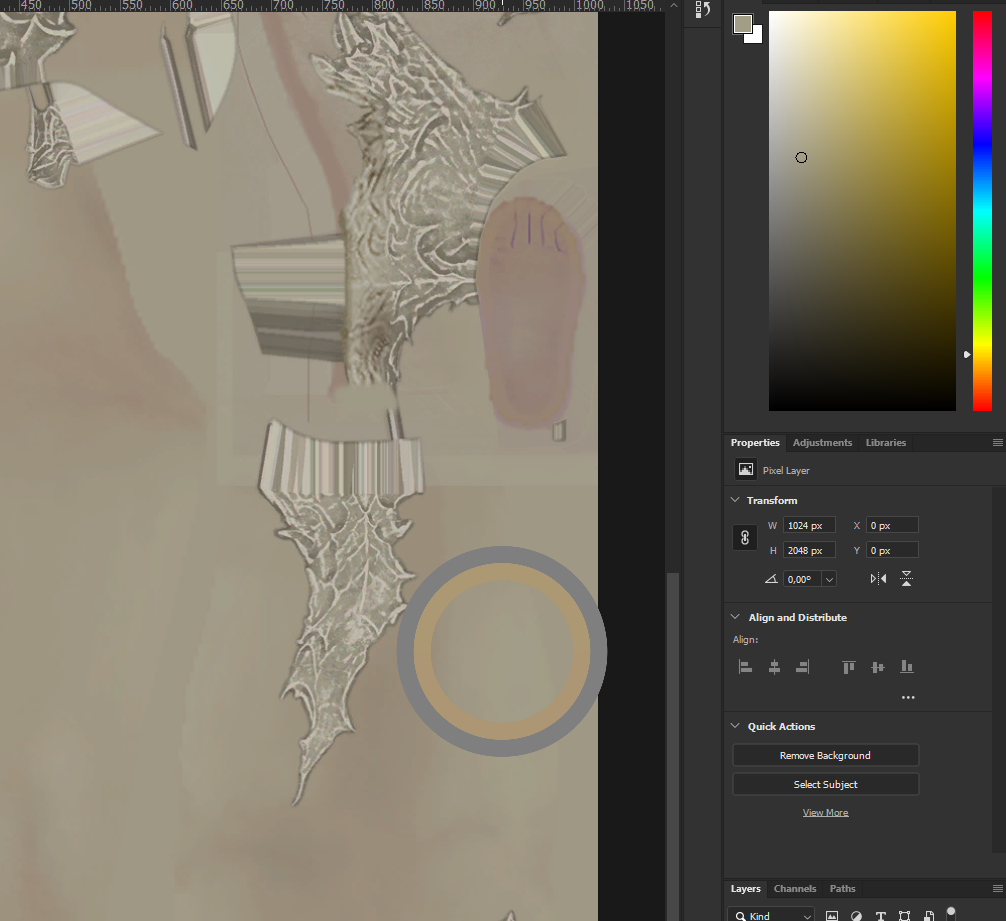Image resolution: width=1006 pixels, height=921 pixels.
Task: Open more align options (three dots)
Action: (x=908, y=697)
